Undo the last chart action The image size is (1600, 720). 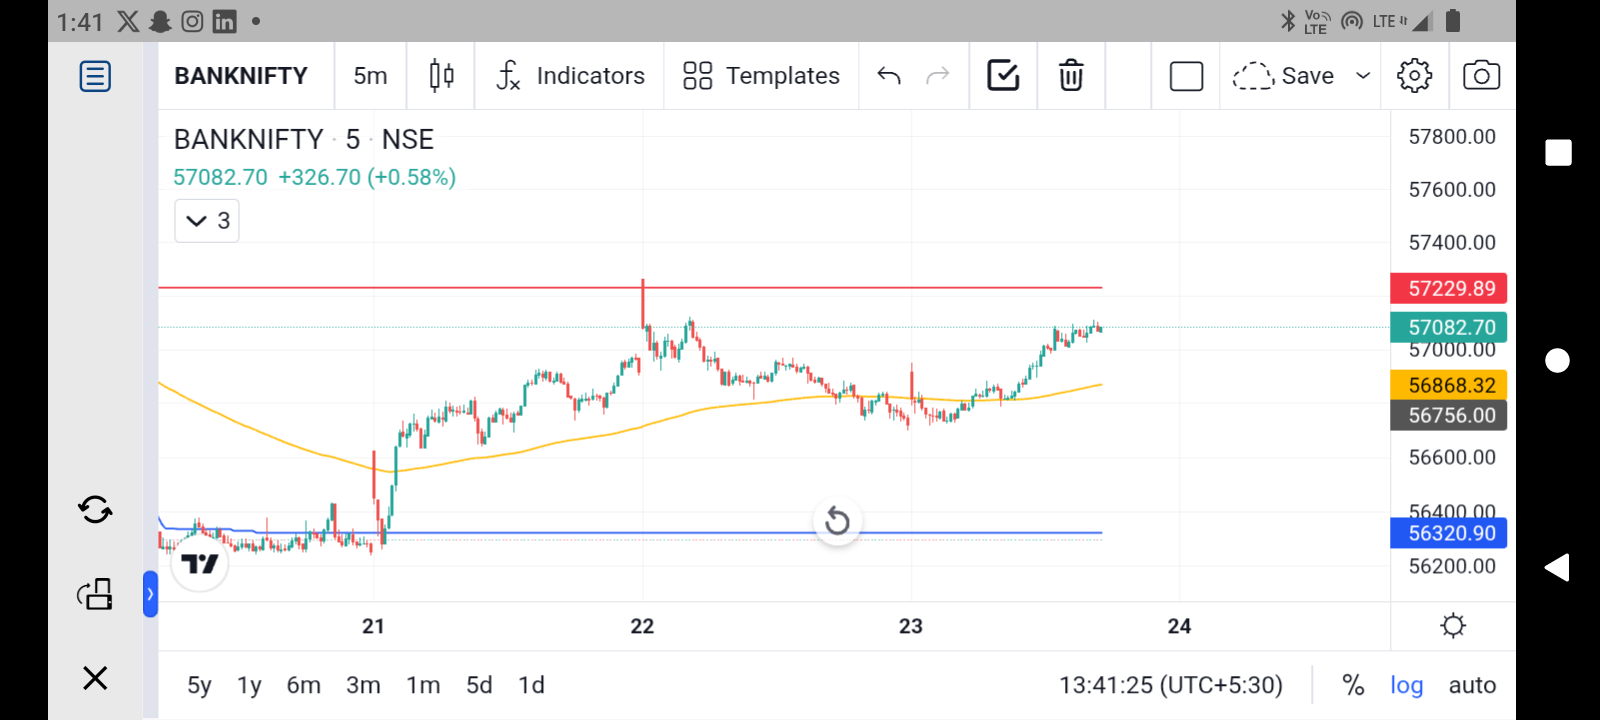(x=889, y=76)
